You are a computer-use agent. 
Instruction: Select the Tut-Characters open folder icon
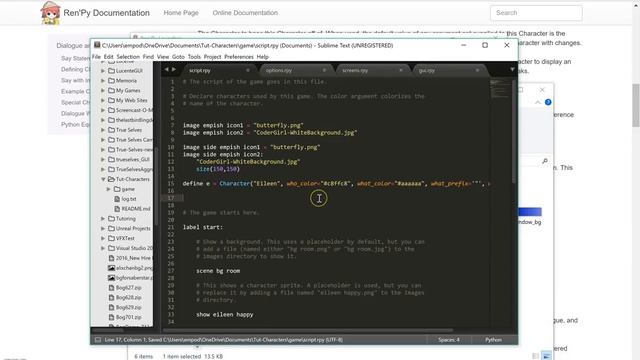click(x=111, y=179)
